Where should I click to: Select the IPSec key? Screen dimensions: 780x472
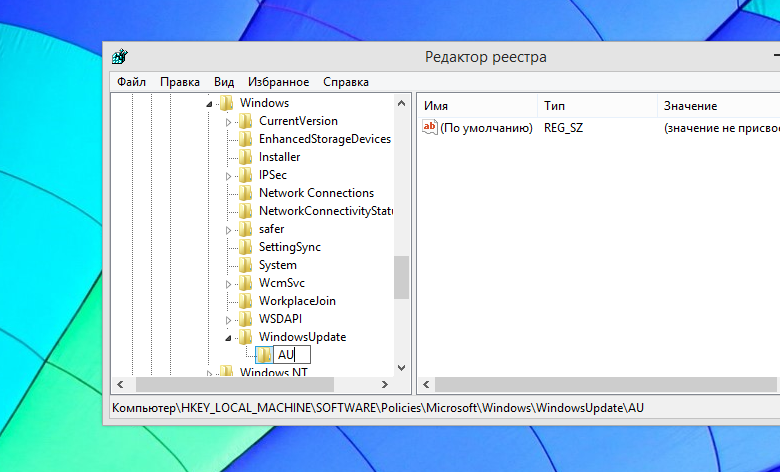point(273,175)
